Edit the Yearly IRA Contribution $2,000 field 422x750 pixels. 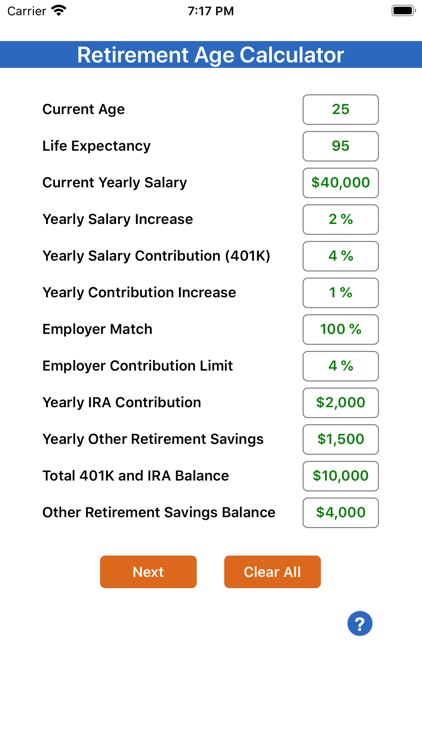pos(341,403)
